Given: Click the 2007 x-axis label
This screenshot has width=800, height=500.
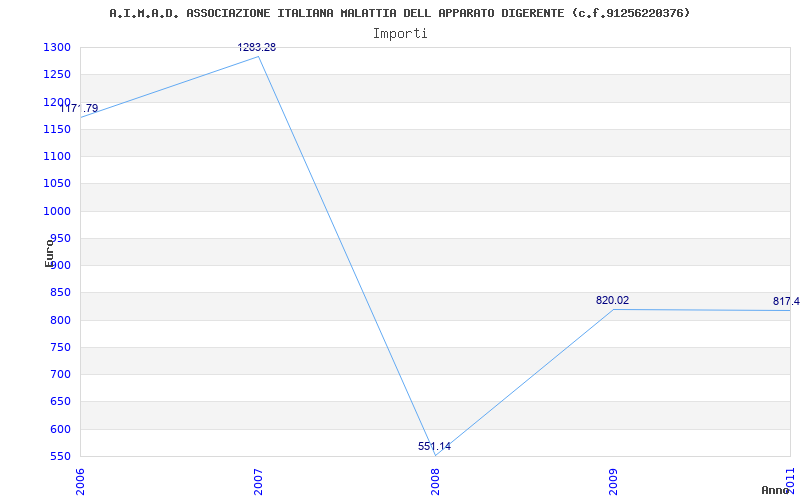Looking at the screenshot, I should [258, 482].
